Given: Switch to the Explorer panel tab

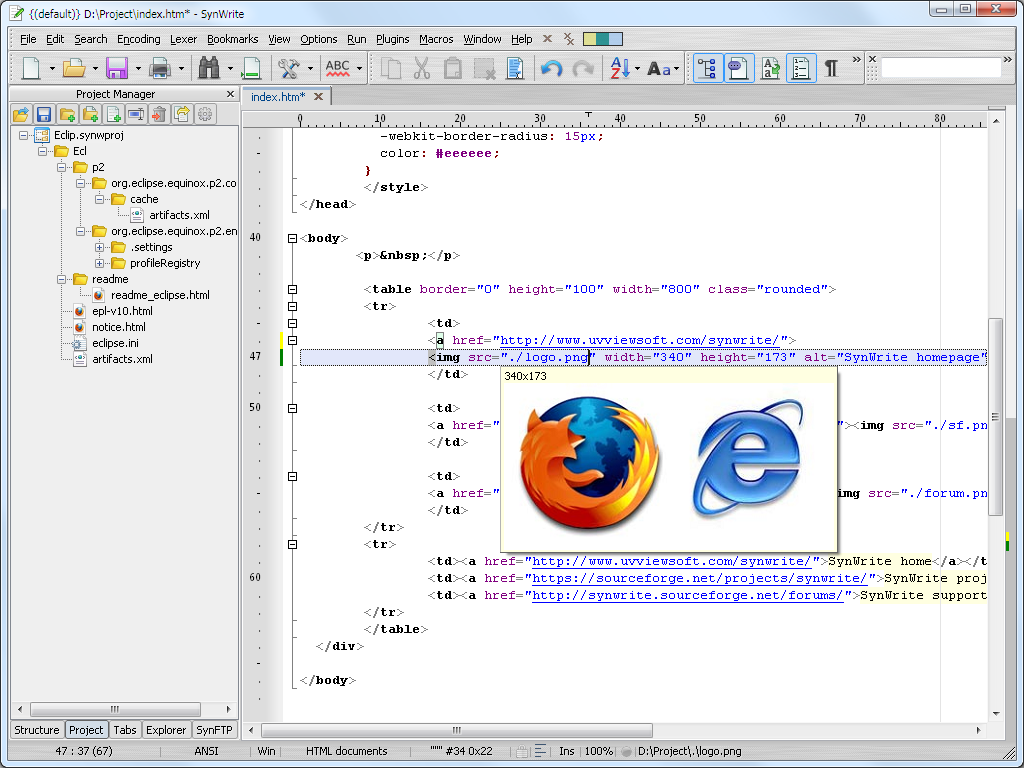Looking at the screenshot, I should 166,730.
